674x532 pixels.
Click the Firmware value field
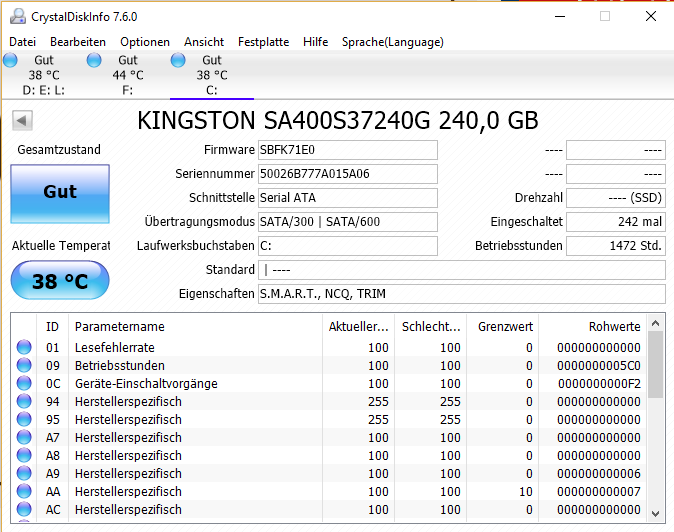pos(347,150)
